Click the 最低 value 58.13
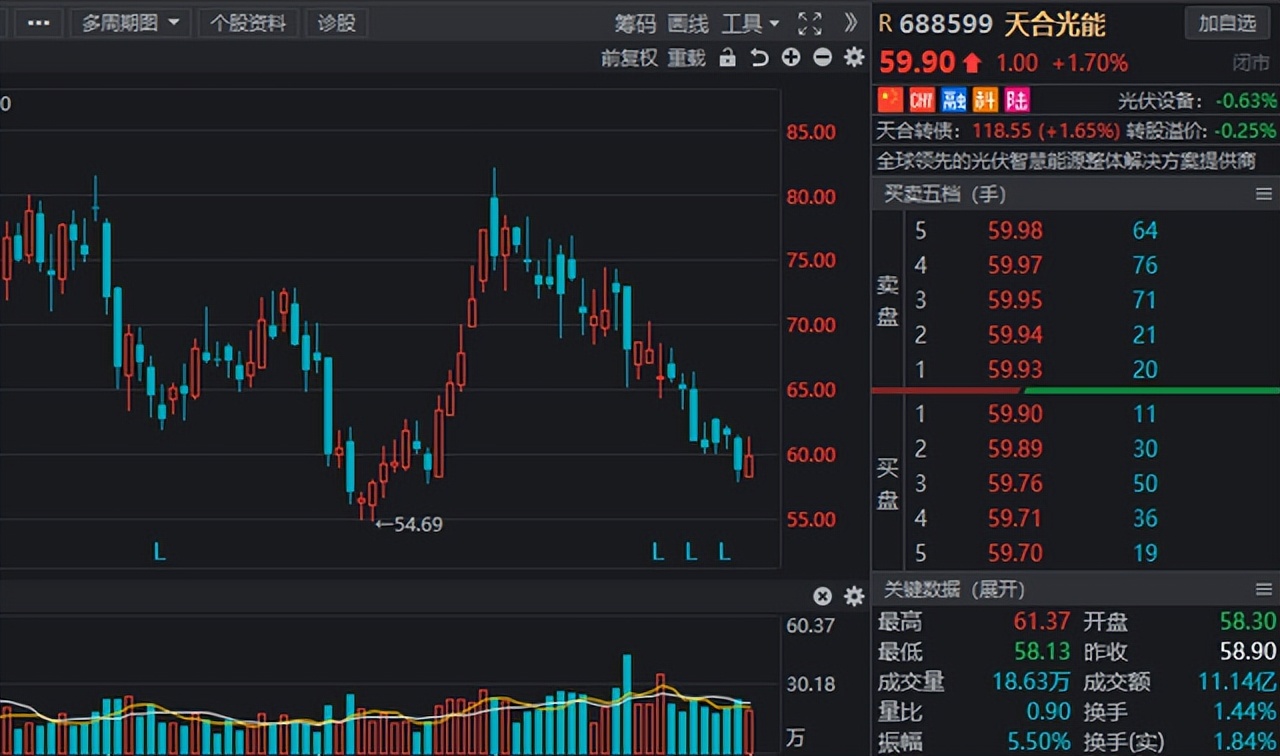 [1042, 652]
